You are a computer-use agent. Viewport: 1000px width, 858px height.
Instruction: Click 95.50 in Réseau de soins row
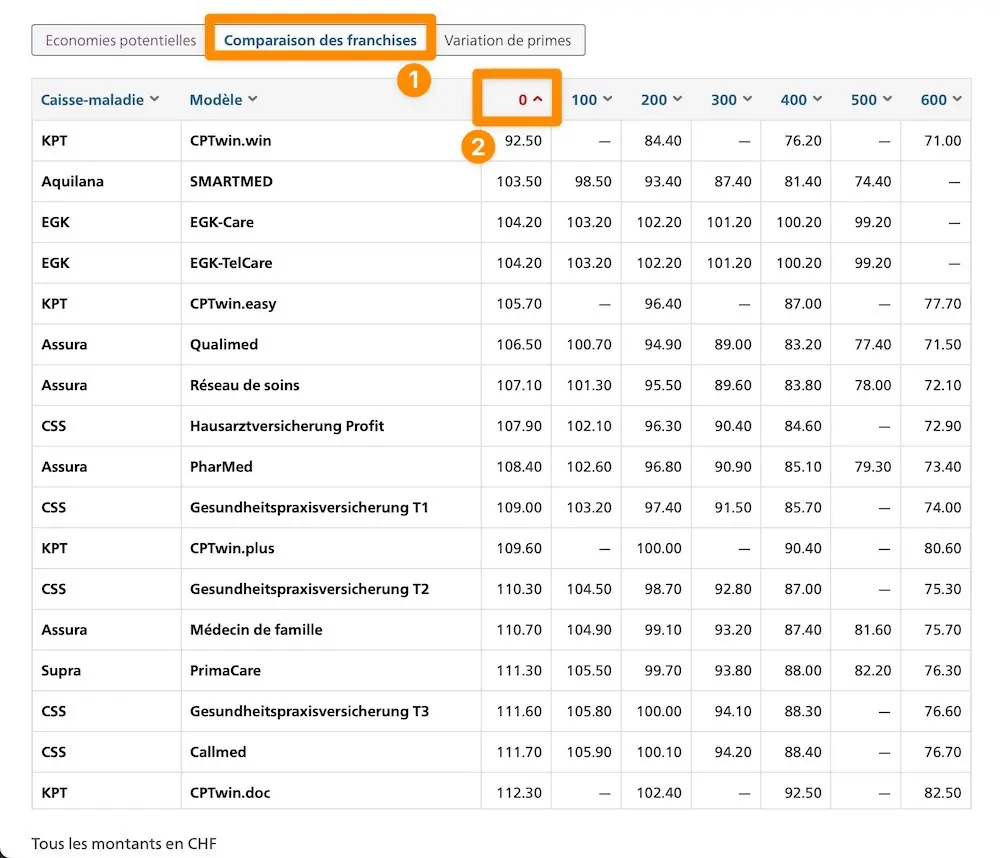pyautogui.click(x=663, y=385)
